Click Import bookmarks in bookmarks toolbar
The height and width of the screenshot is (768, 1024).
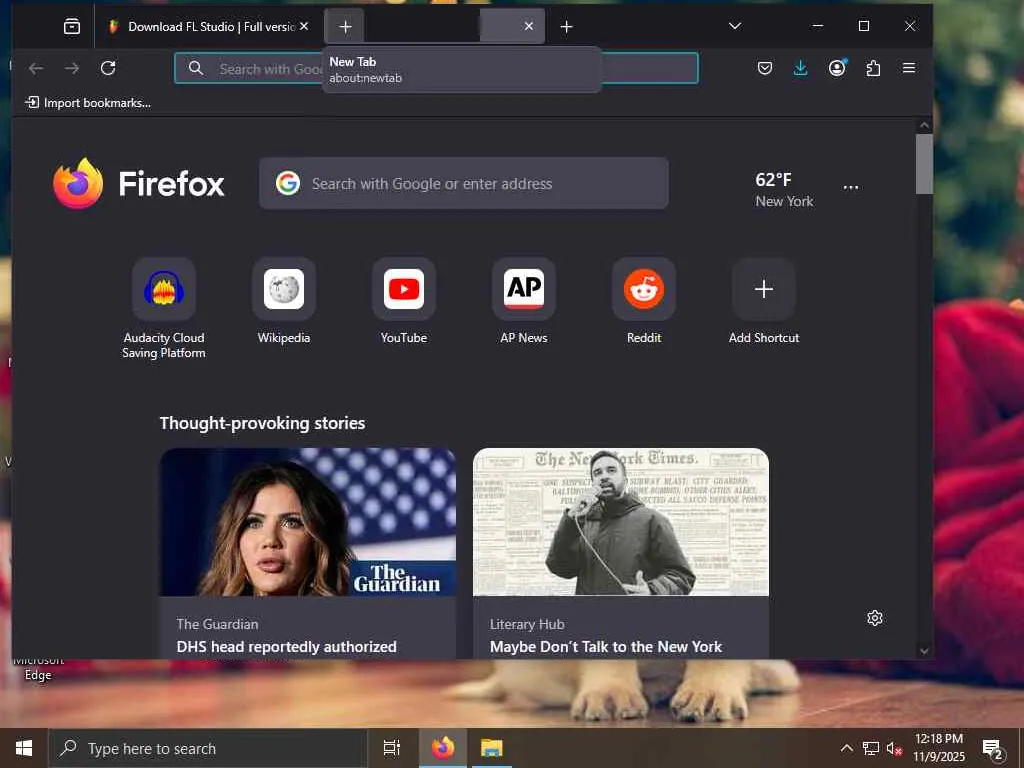tap(88, 103)
